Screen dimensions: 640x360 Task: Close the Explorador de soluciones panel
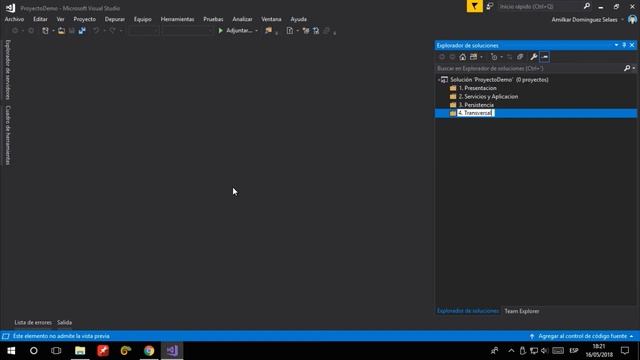(x=632, y=45)
